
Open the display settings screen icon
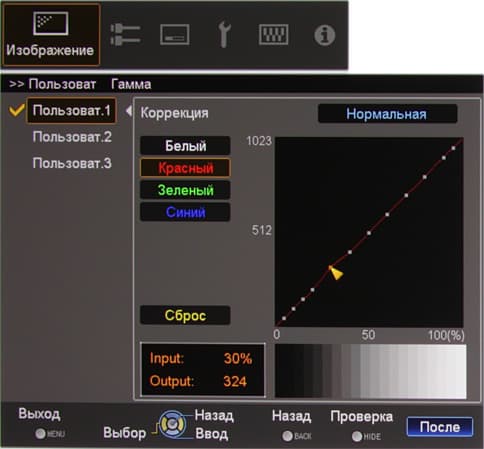point(175,34)
